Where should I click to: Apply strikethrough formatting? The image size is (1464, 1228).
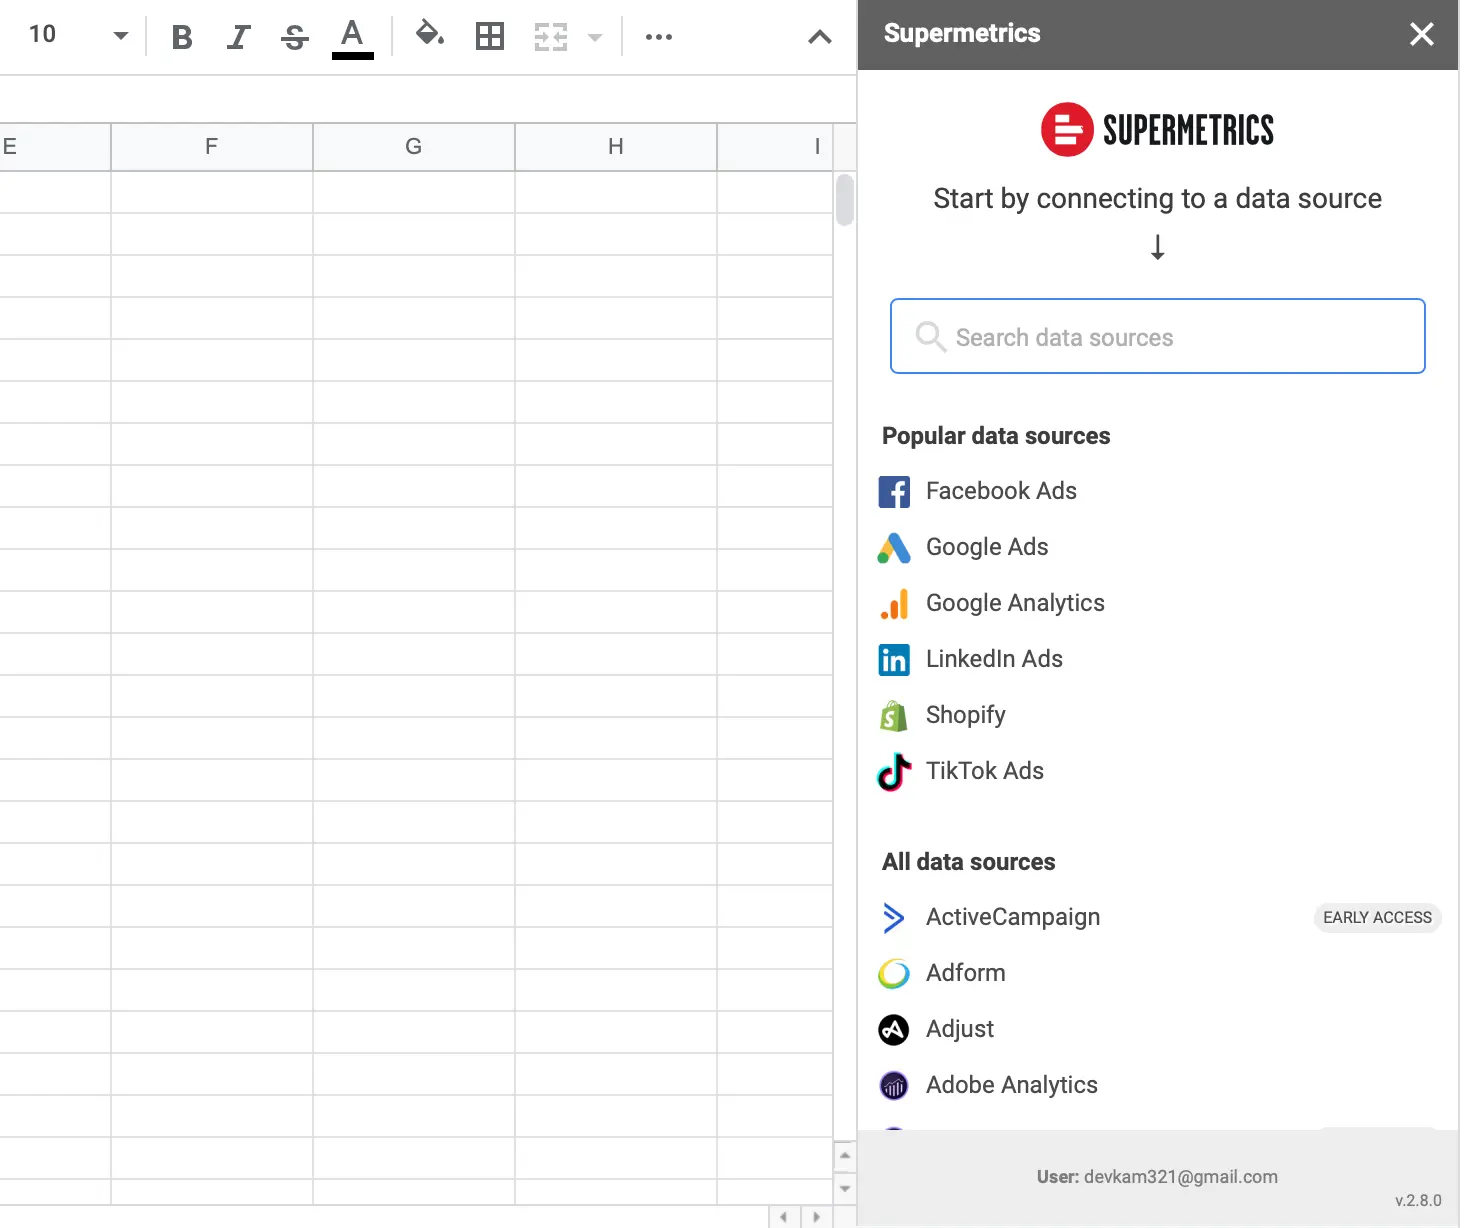coord(294,37)
